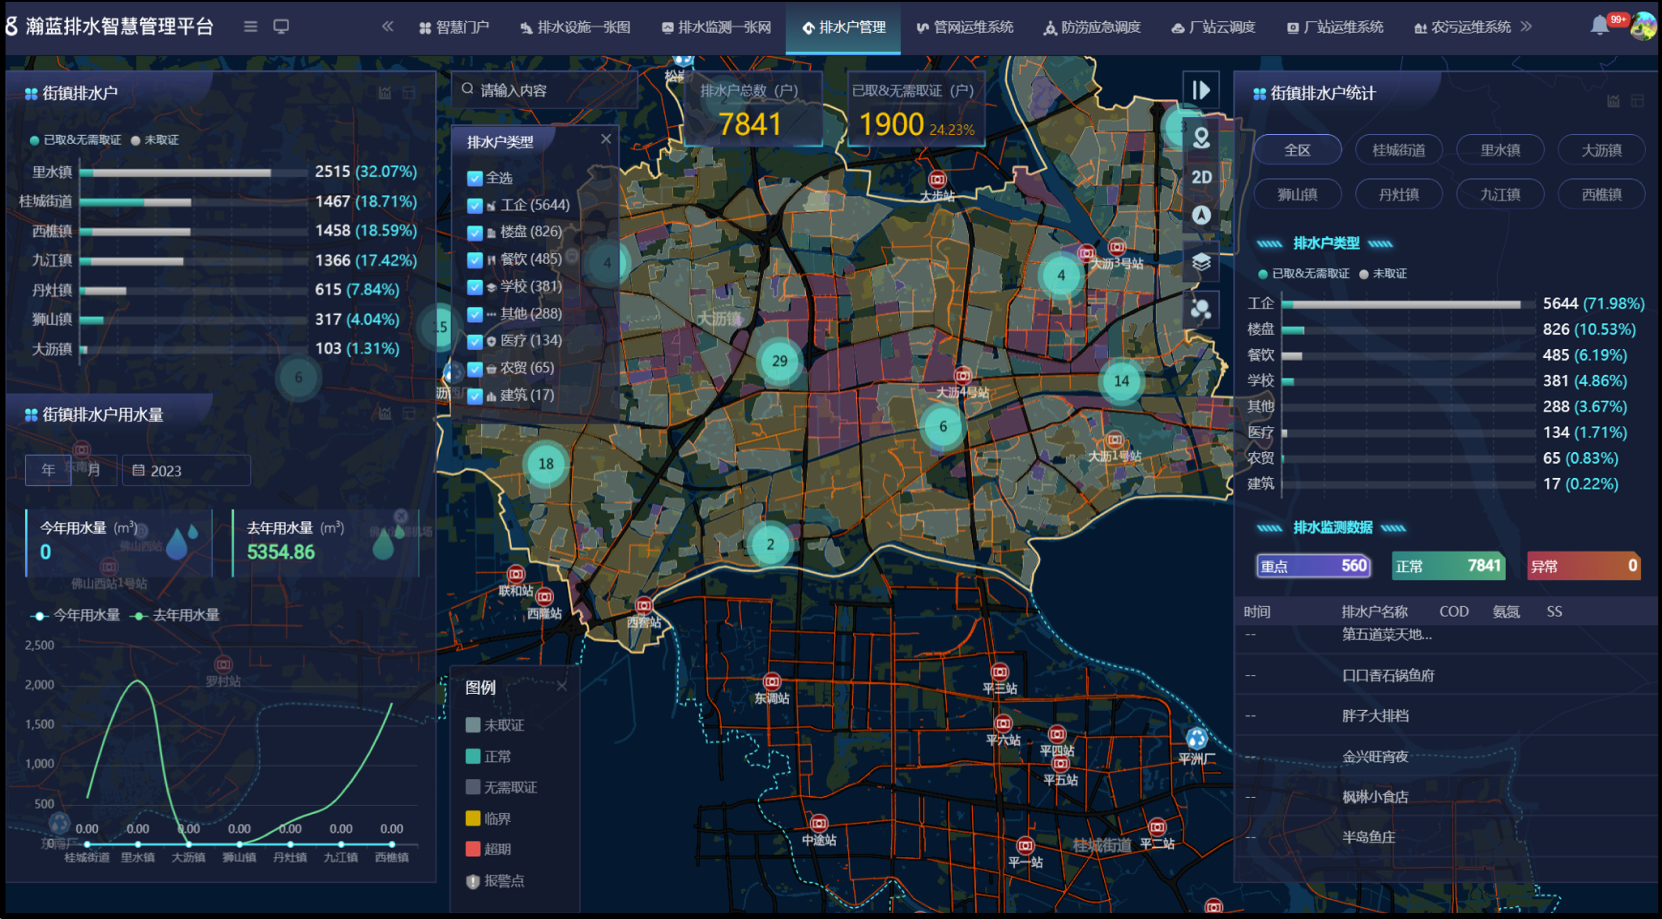The height and width of the screenshot is (919, 1662).
Task: Click the 正常 7841 monitoring badge
Action: [x=1449, y=566]
